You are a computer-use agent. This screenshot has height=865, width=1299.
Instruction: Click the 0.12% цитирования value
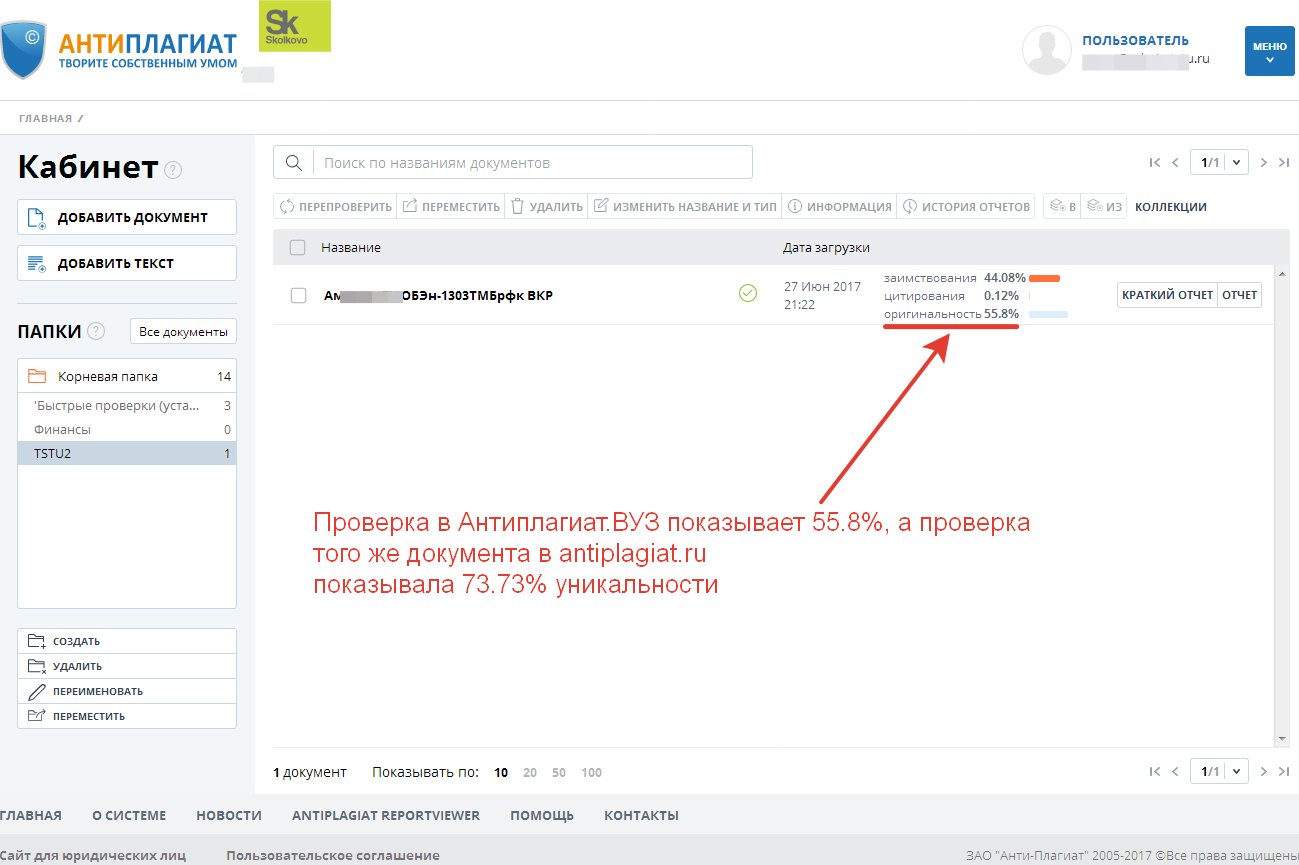click(1002, 295)
